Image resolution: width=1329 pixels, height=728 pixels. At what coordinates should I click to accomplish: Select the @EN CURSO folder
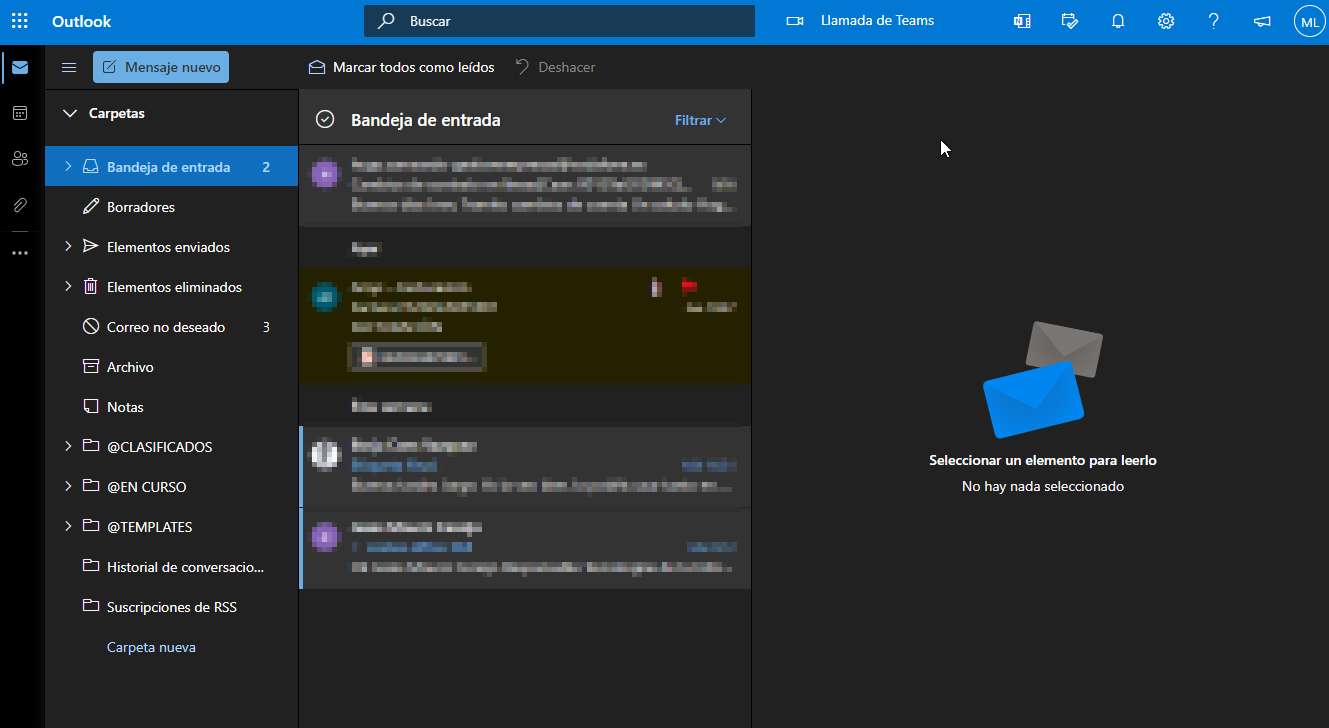(171, 487)
